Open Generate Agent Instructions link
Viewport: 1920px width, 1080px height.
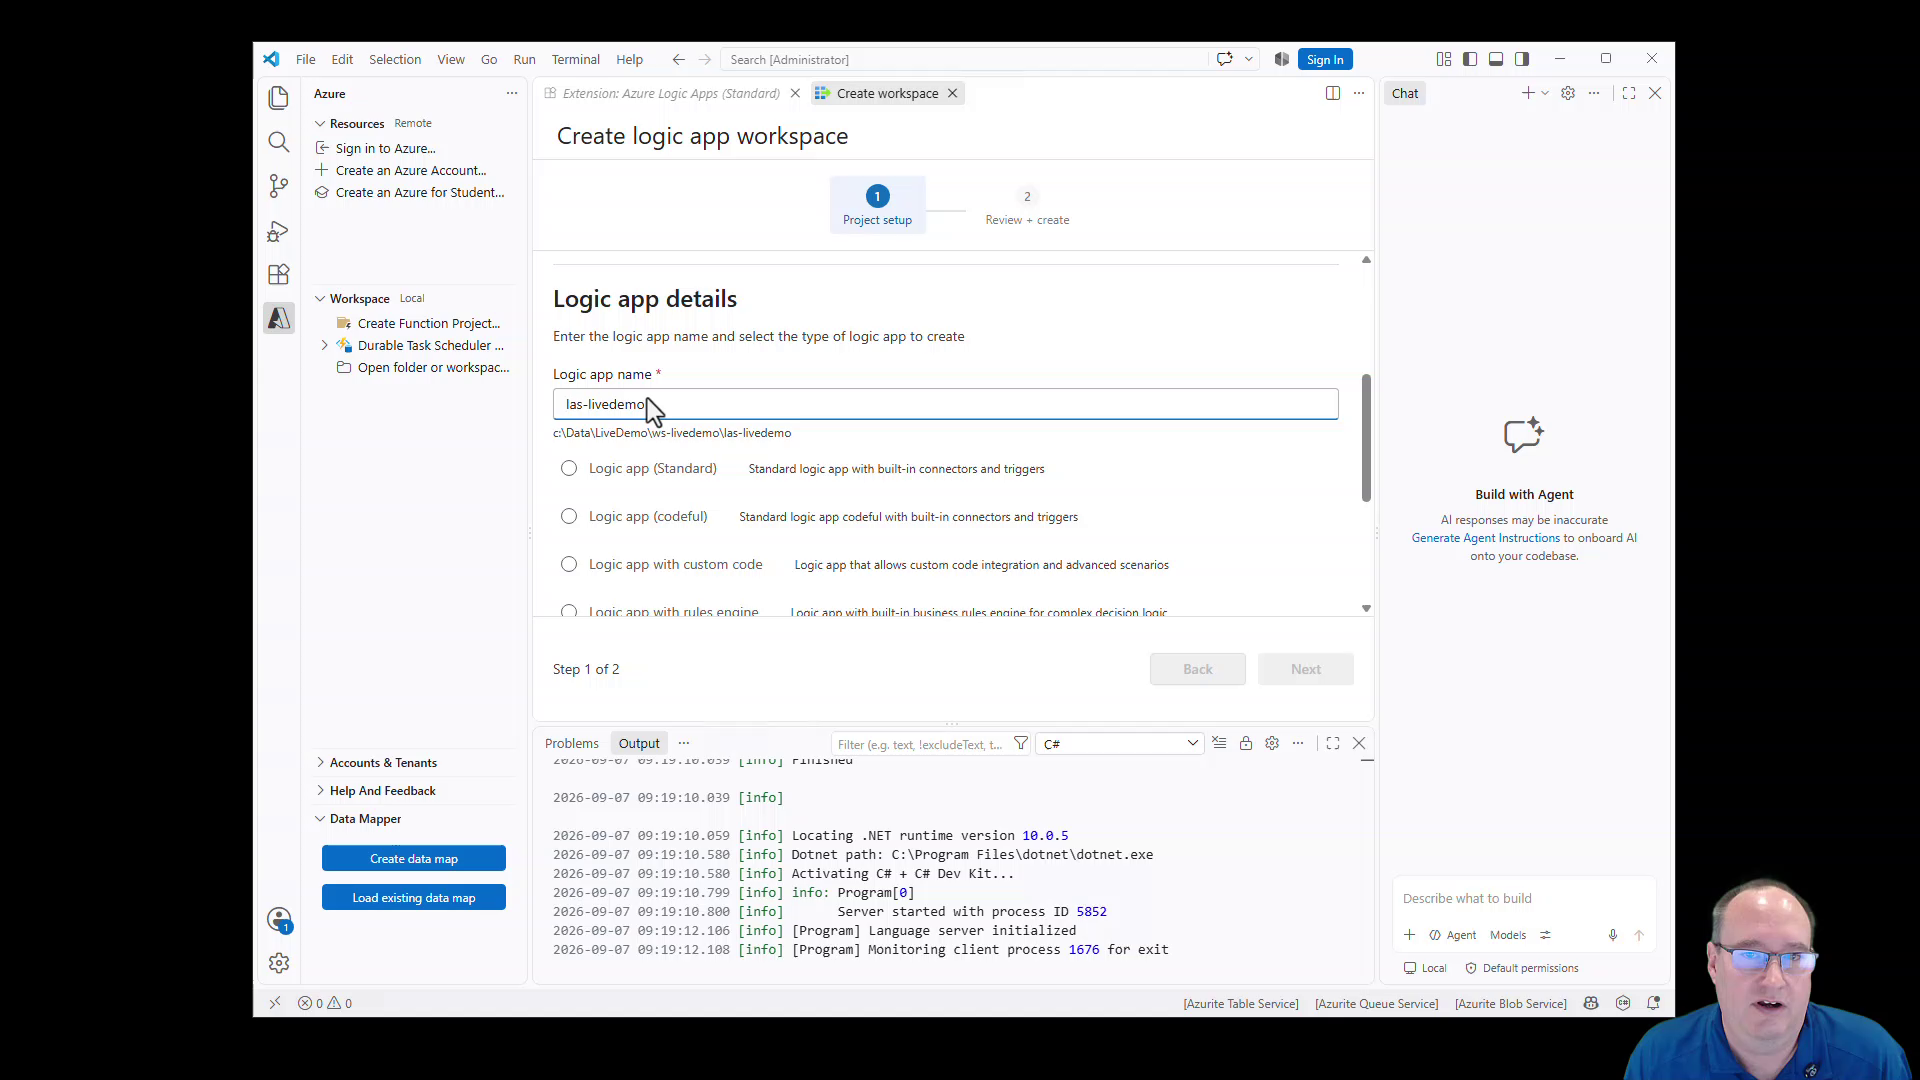point(1486,538)
